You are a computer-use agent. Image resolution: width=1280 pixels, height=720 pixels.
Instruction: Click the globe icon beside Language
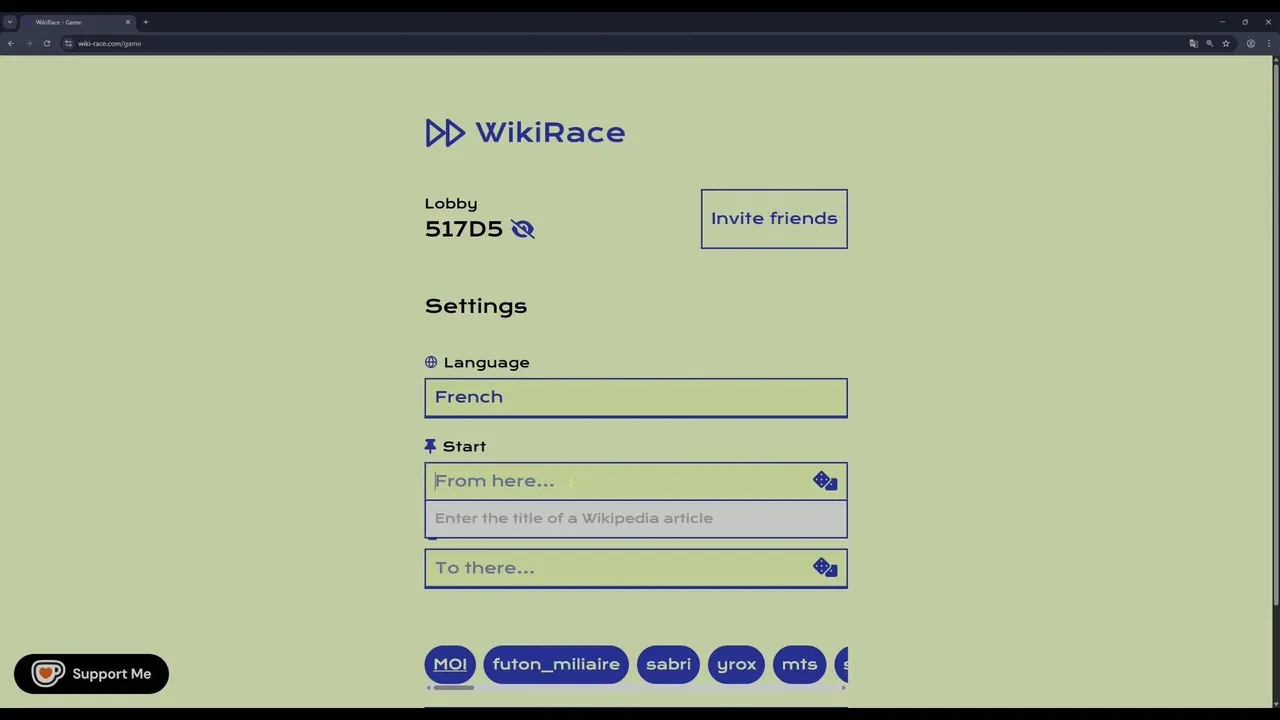coord(431,362)
